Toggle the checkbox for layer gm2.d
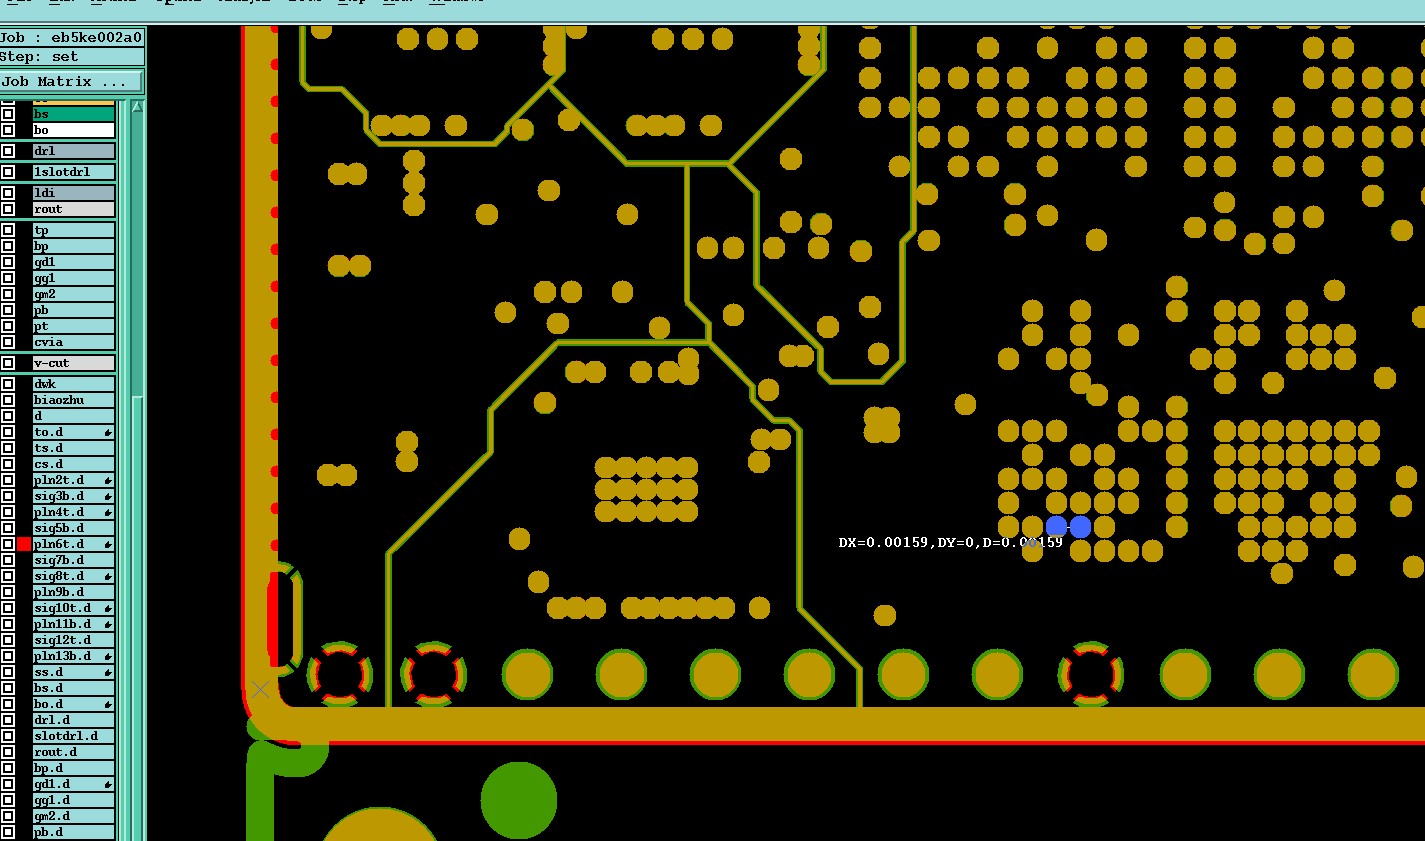1425x841 pixels. [x=8, y=816]
